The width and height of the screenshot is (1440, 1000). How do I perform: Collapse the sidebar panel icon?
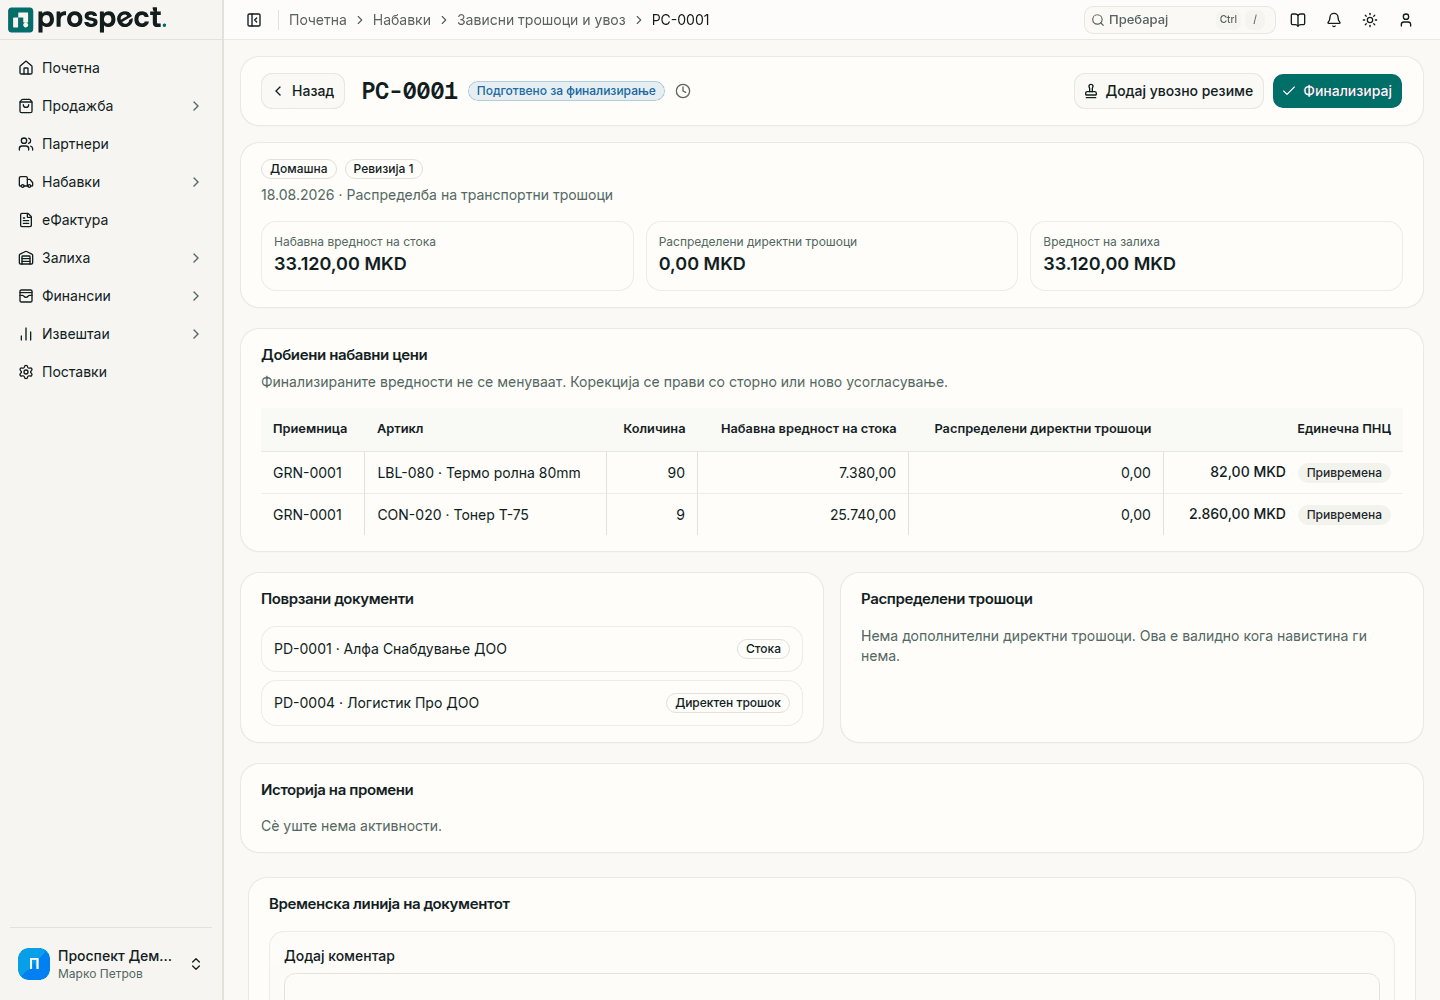tap(254, 20)
